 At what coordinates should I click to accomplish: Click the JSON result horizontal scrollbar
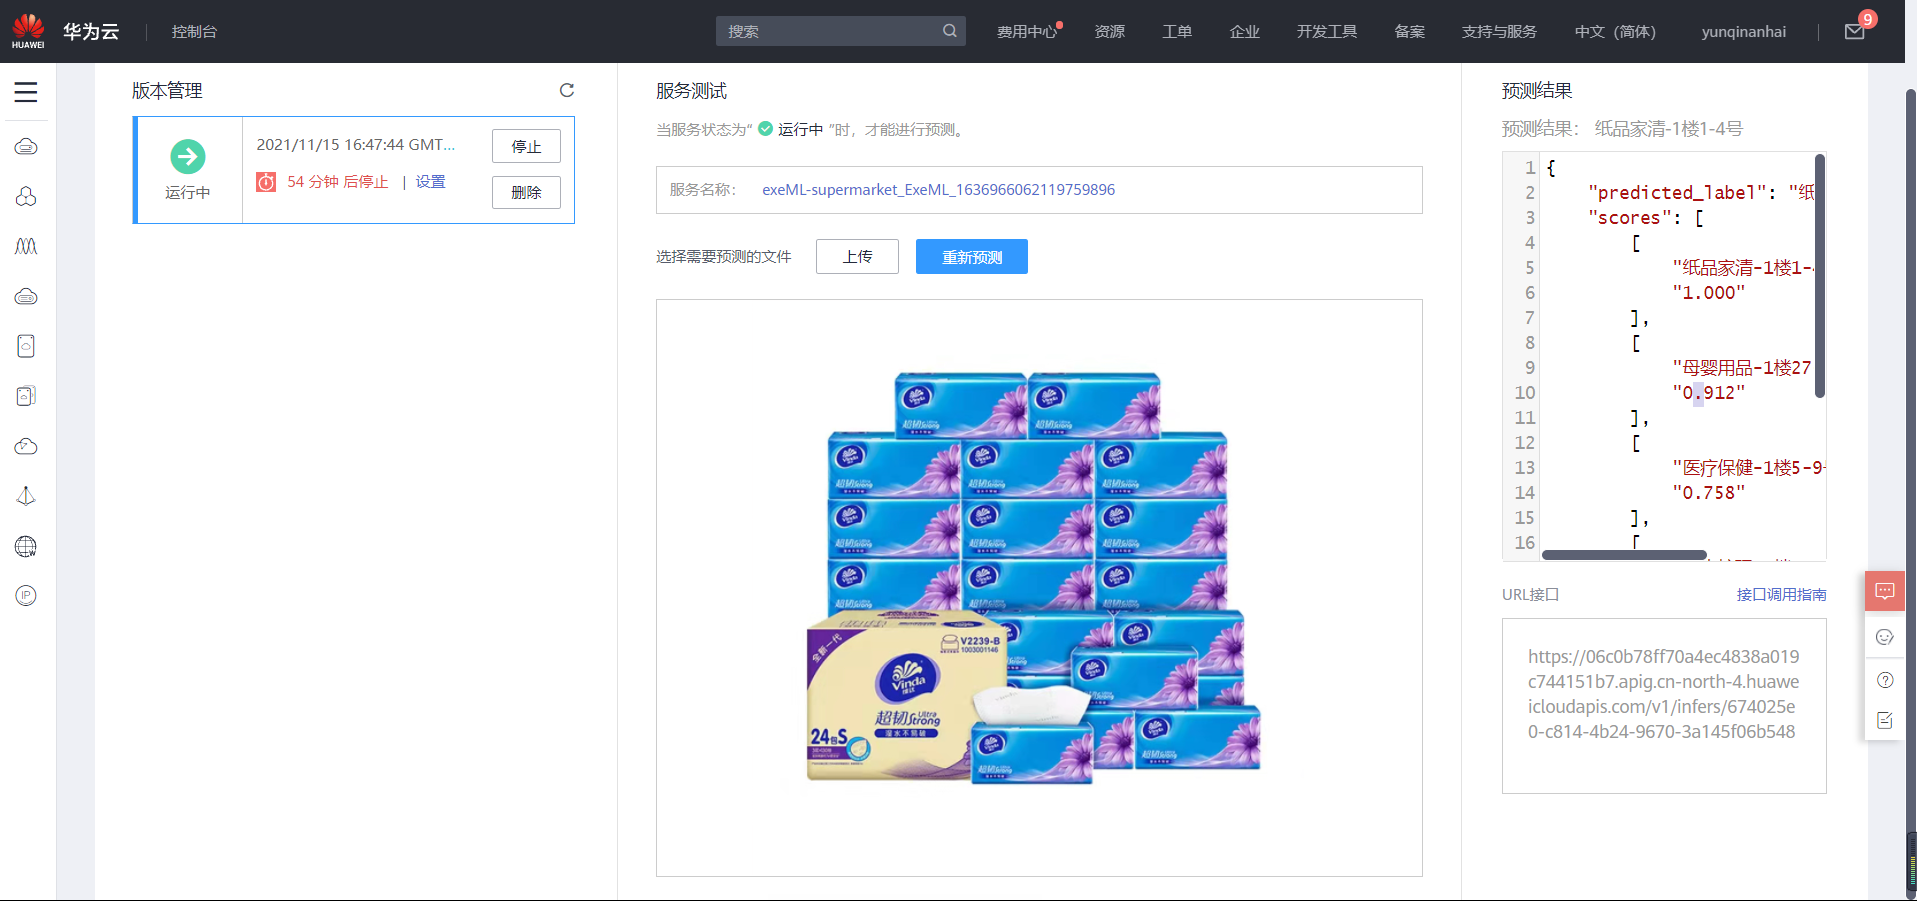(1624, 555)
